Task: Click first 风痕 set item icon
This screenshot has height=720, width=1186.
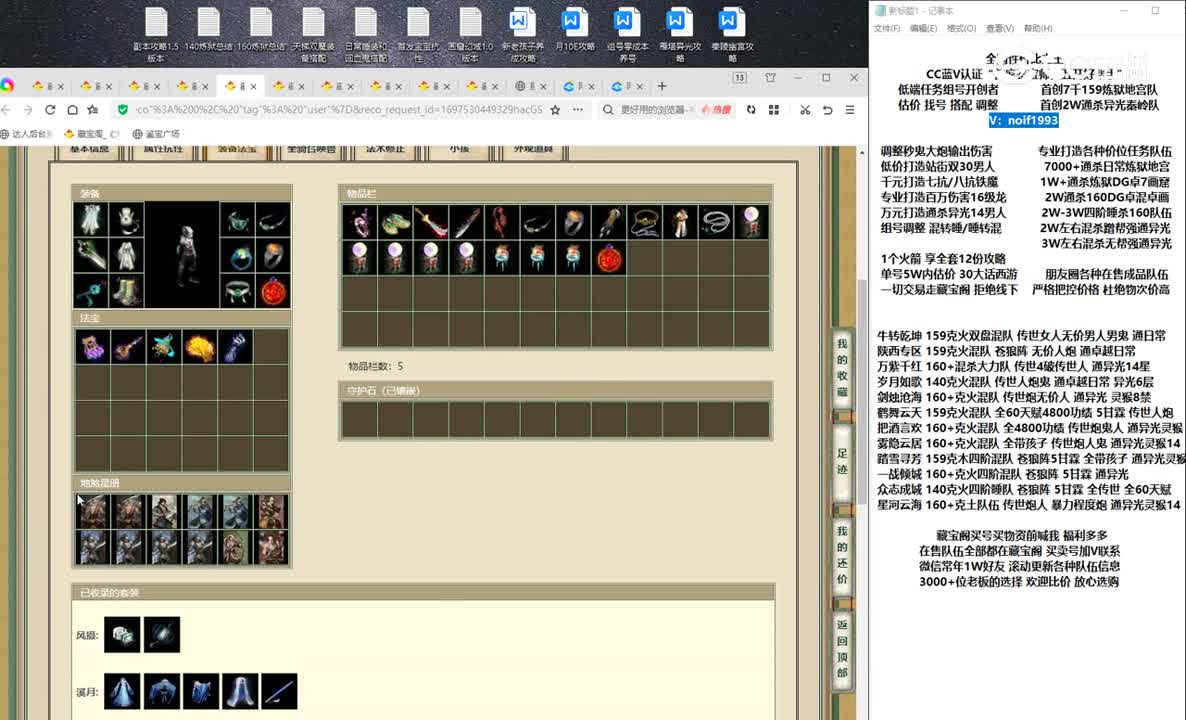Action: pos(122,635)
